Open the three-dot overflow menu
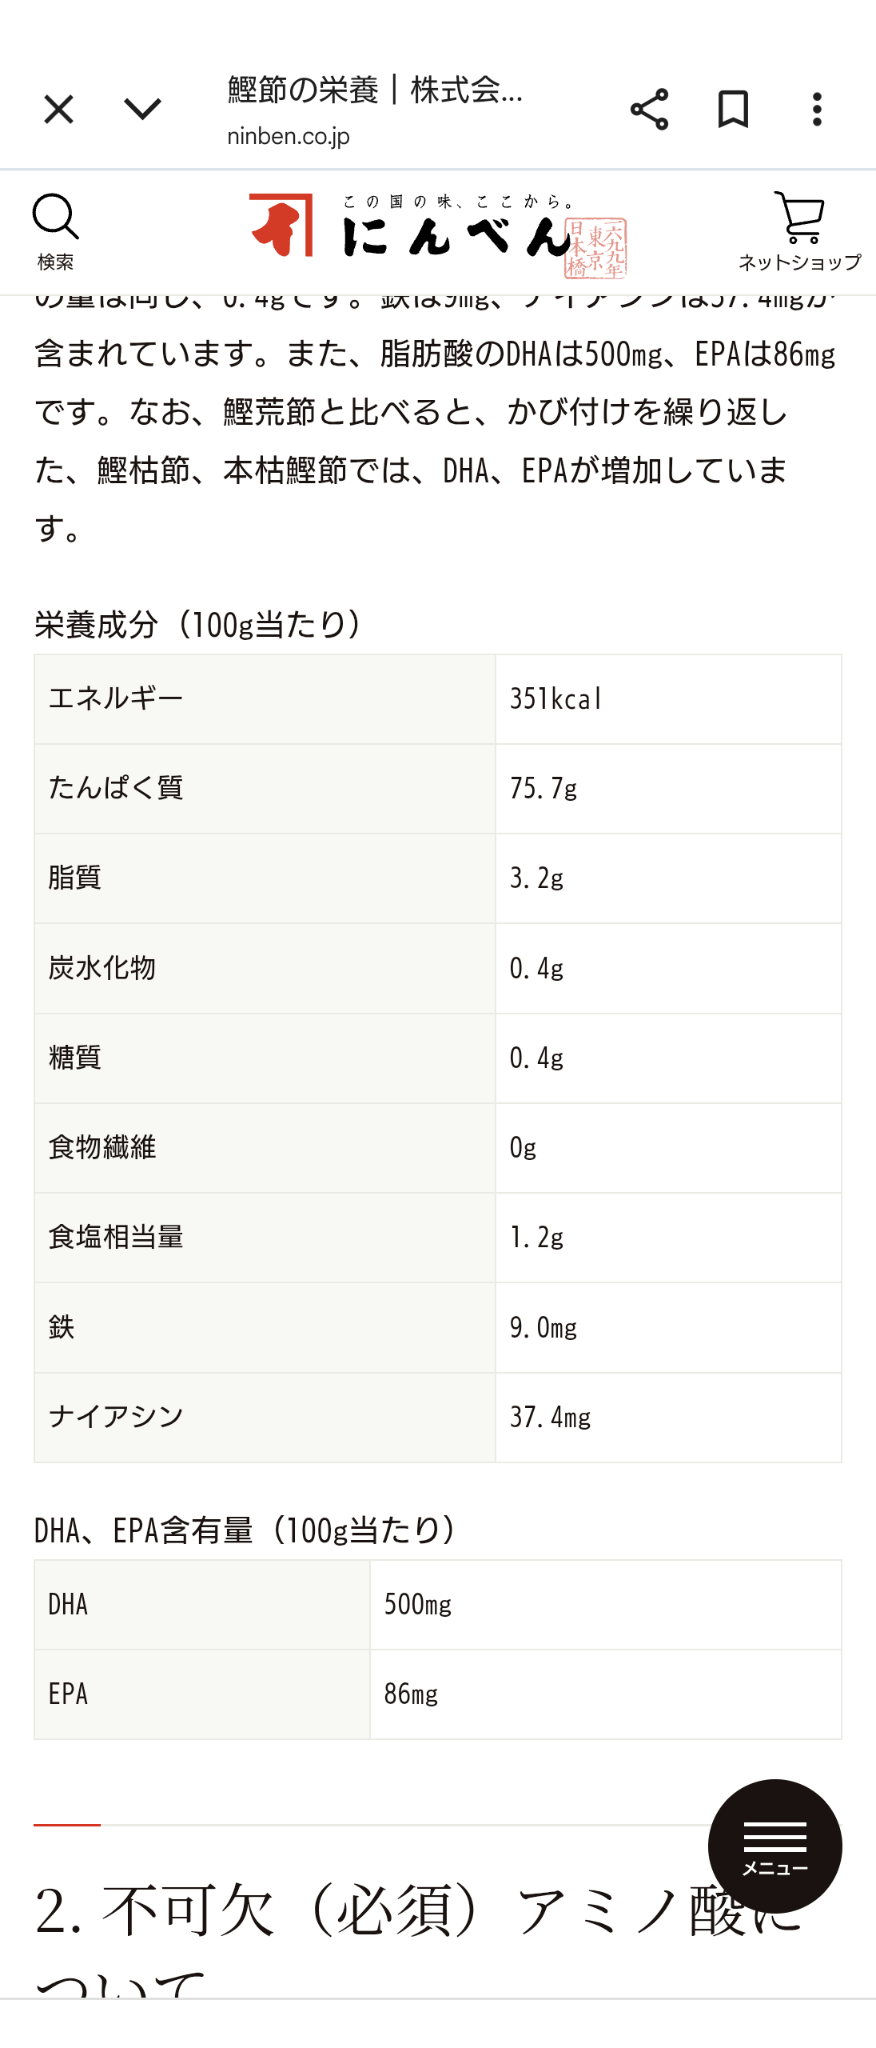Image resolution: width=876 pixels, height=2048 pixels. pyautogui.click(x=817, y=109)
